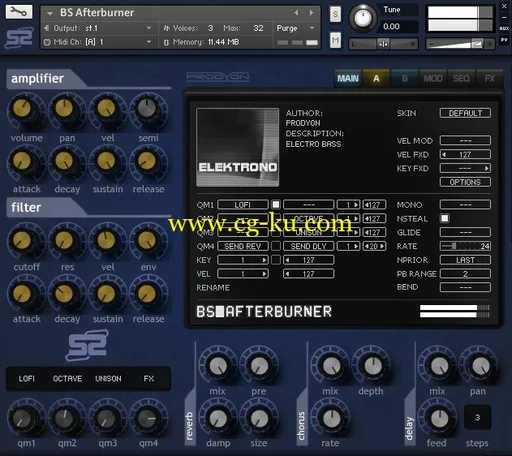Expand the instrument name dropdown arrow
This screenshot has width=512, height=456.
click(50, 13)
